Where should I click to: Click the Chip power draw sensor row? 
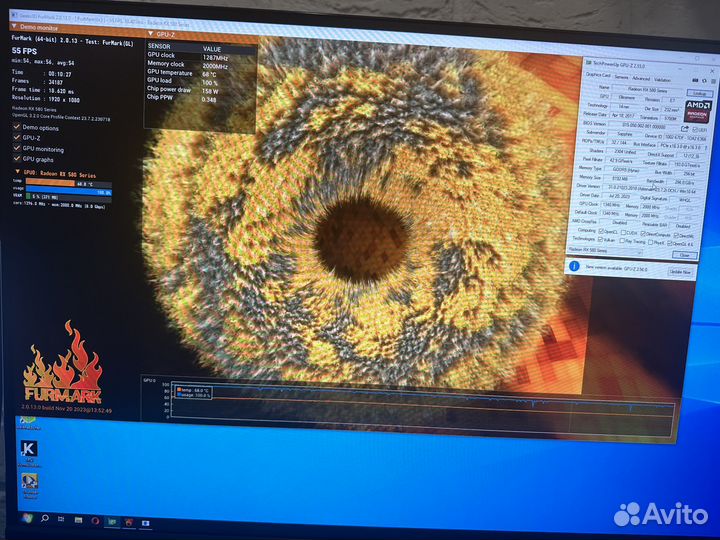pyautogui.click(x=201, y=90)
